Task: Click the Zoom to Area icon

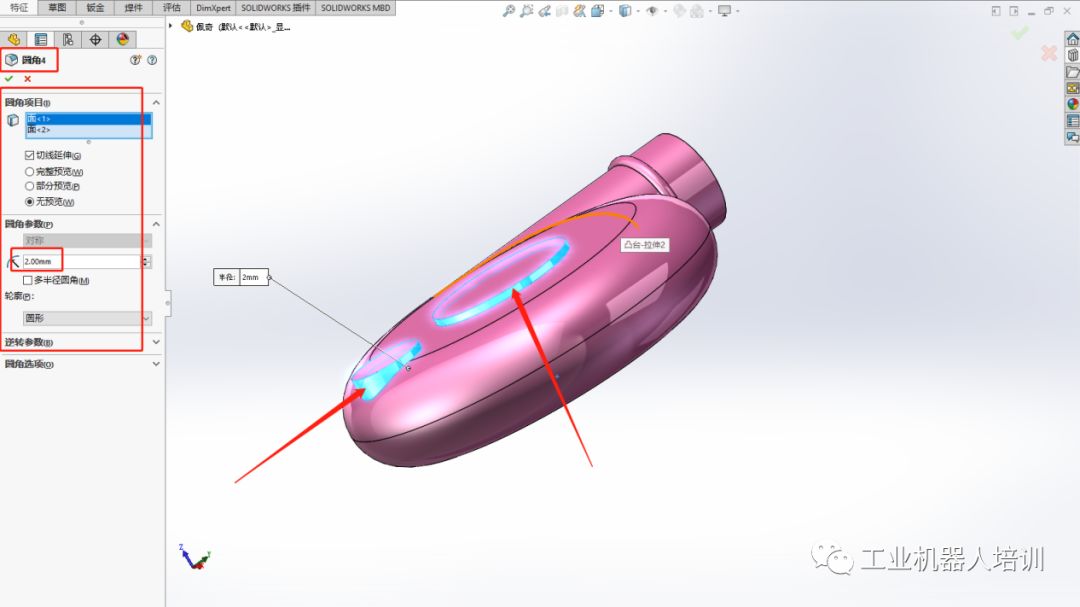Action: (527, 10)
